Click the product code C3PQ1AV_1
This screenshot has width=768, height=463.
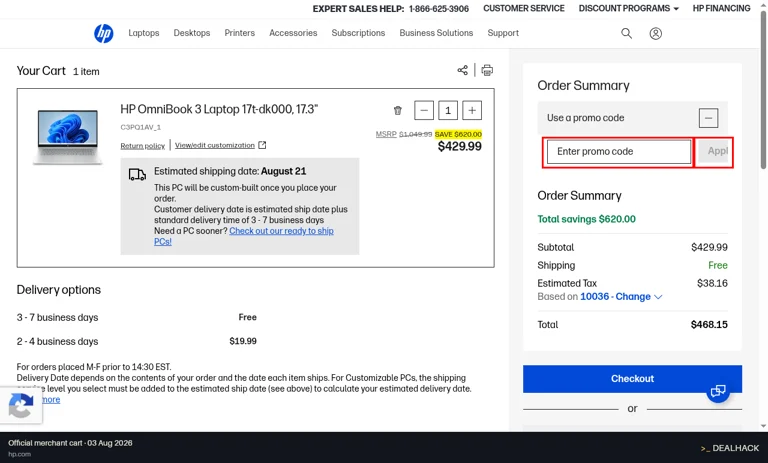(141, 127)
